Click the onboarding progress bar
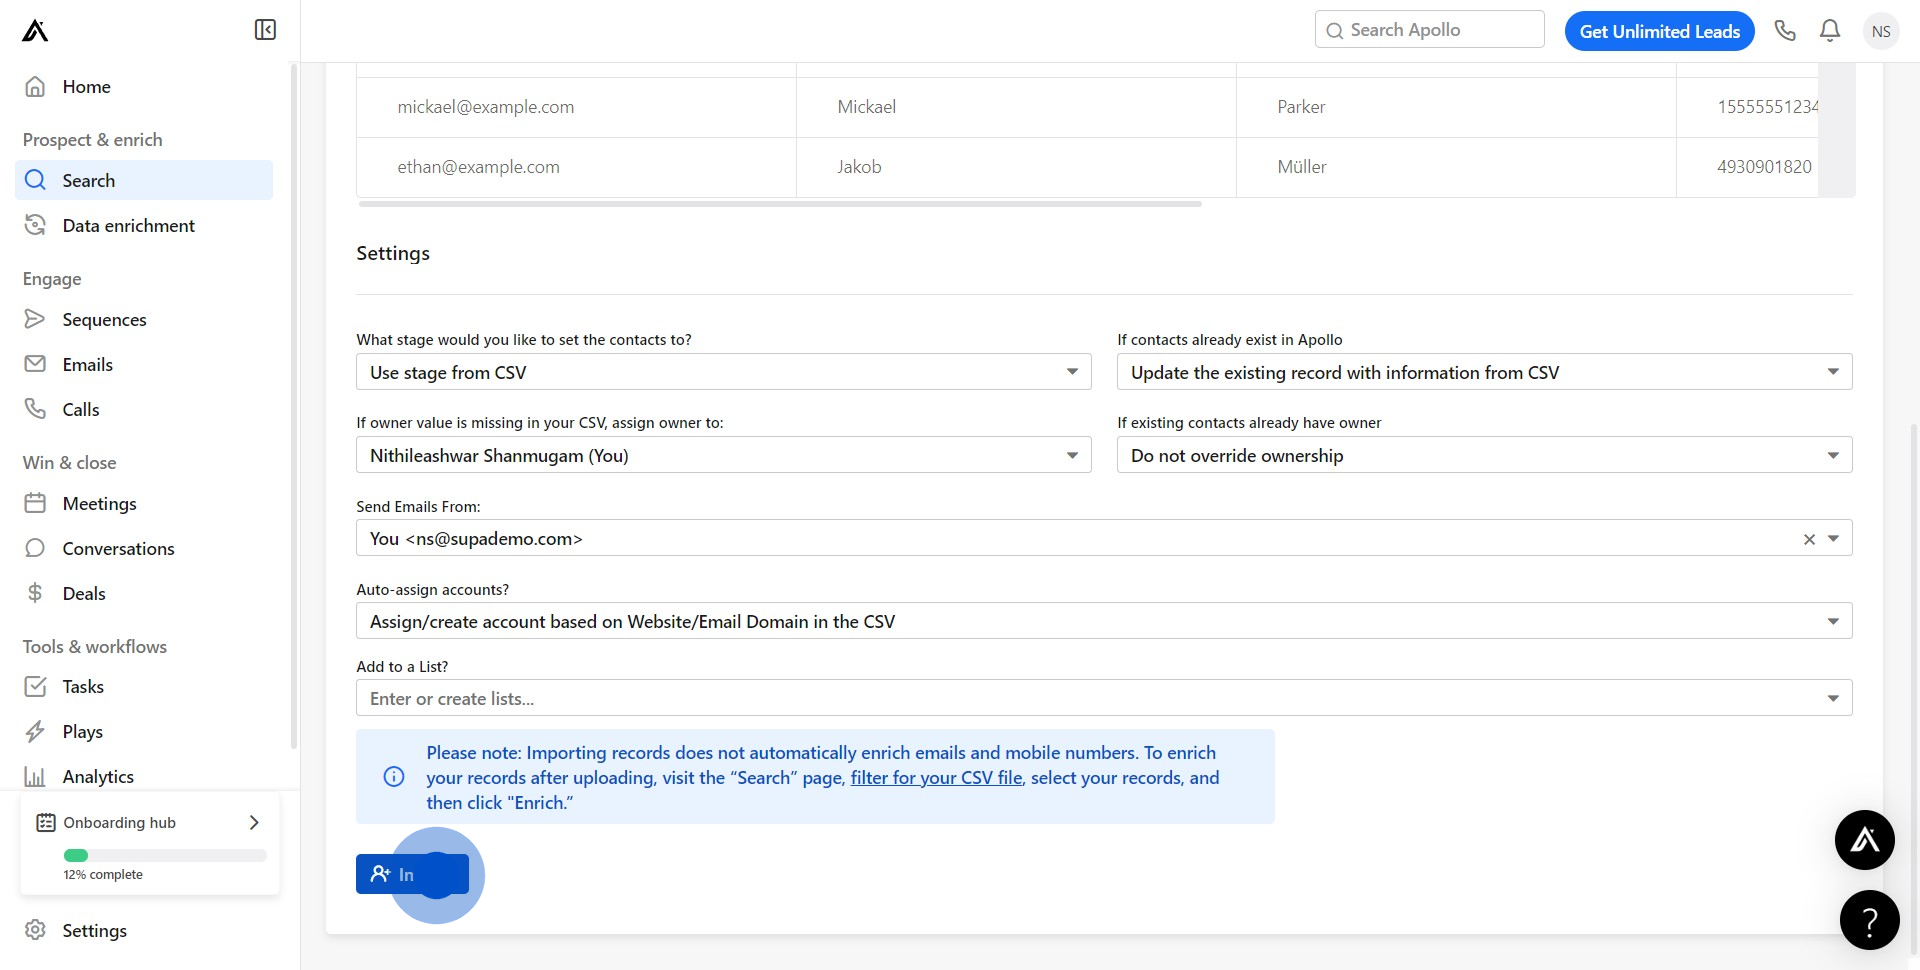This screenshot has height=970, width=1920. (x=165, y=855)
